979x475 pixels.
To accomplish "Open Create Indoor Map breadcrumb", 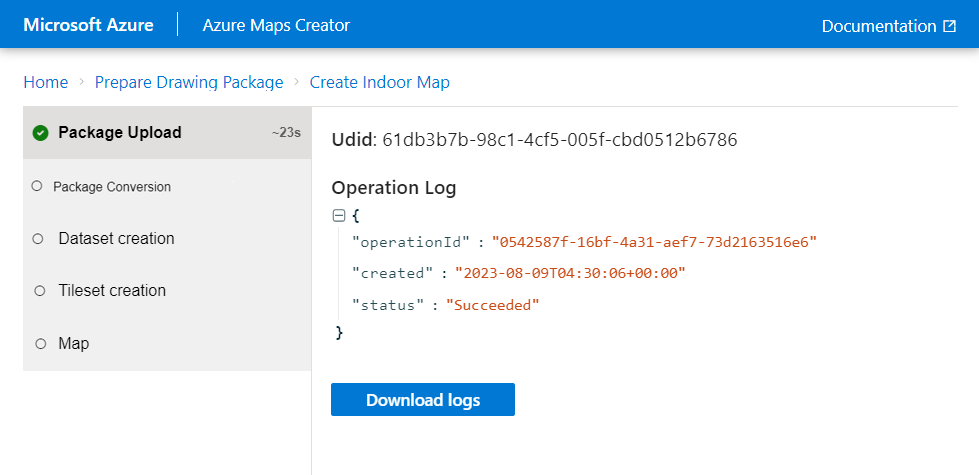I will 380,82.
